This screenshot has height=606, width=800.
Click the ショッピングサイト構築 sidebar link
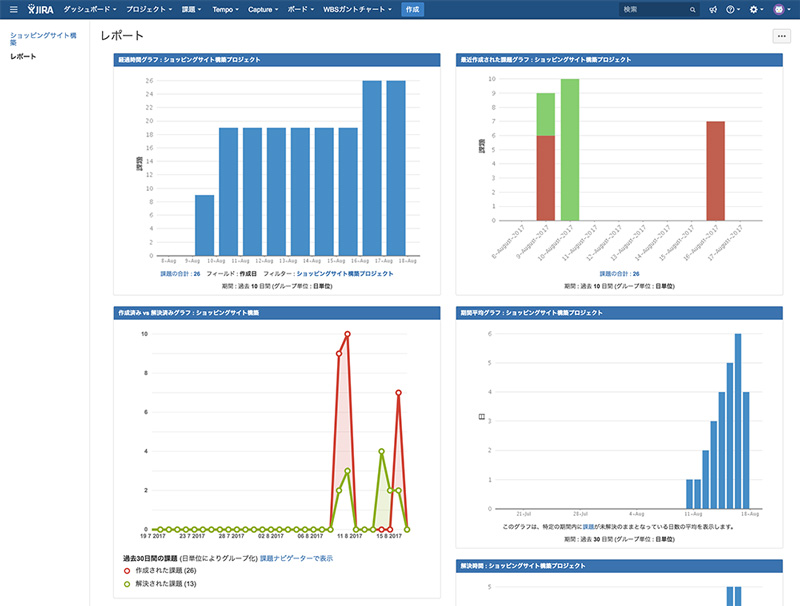point(43,38)
